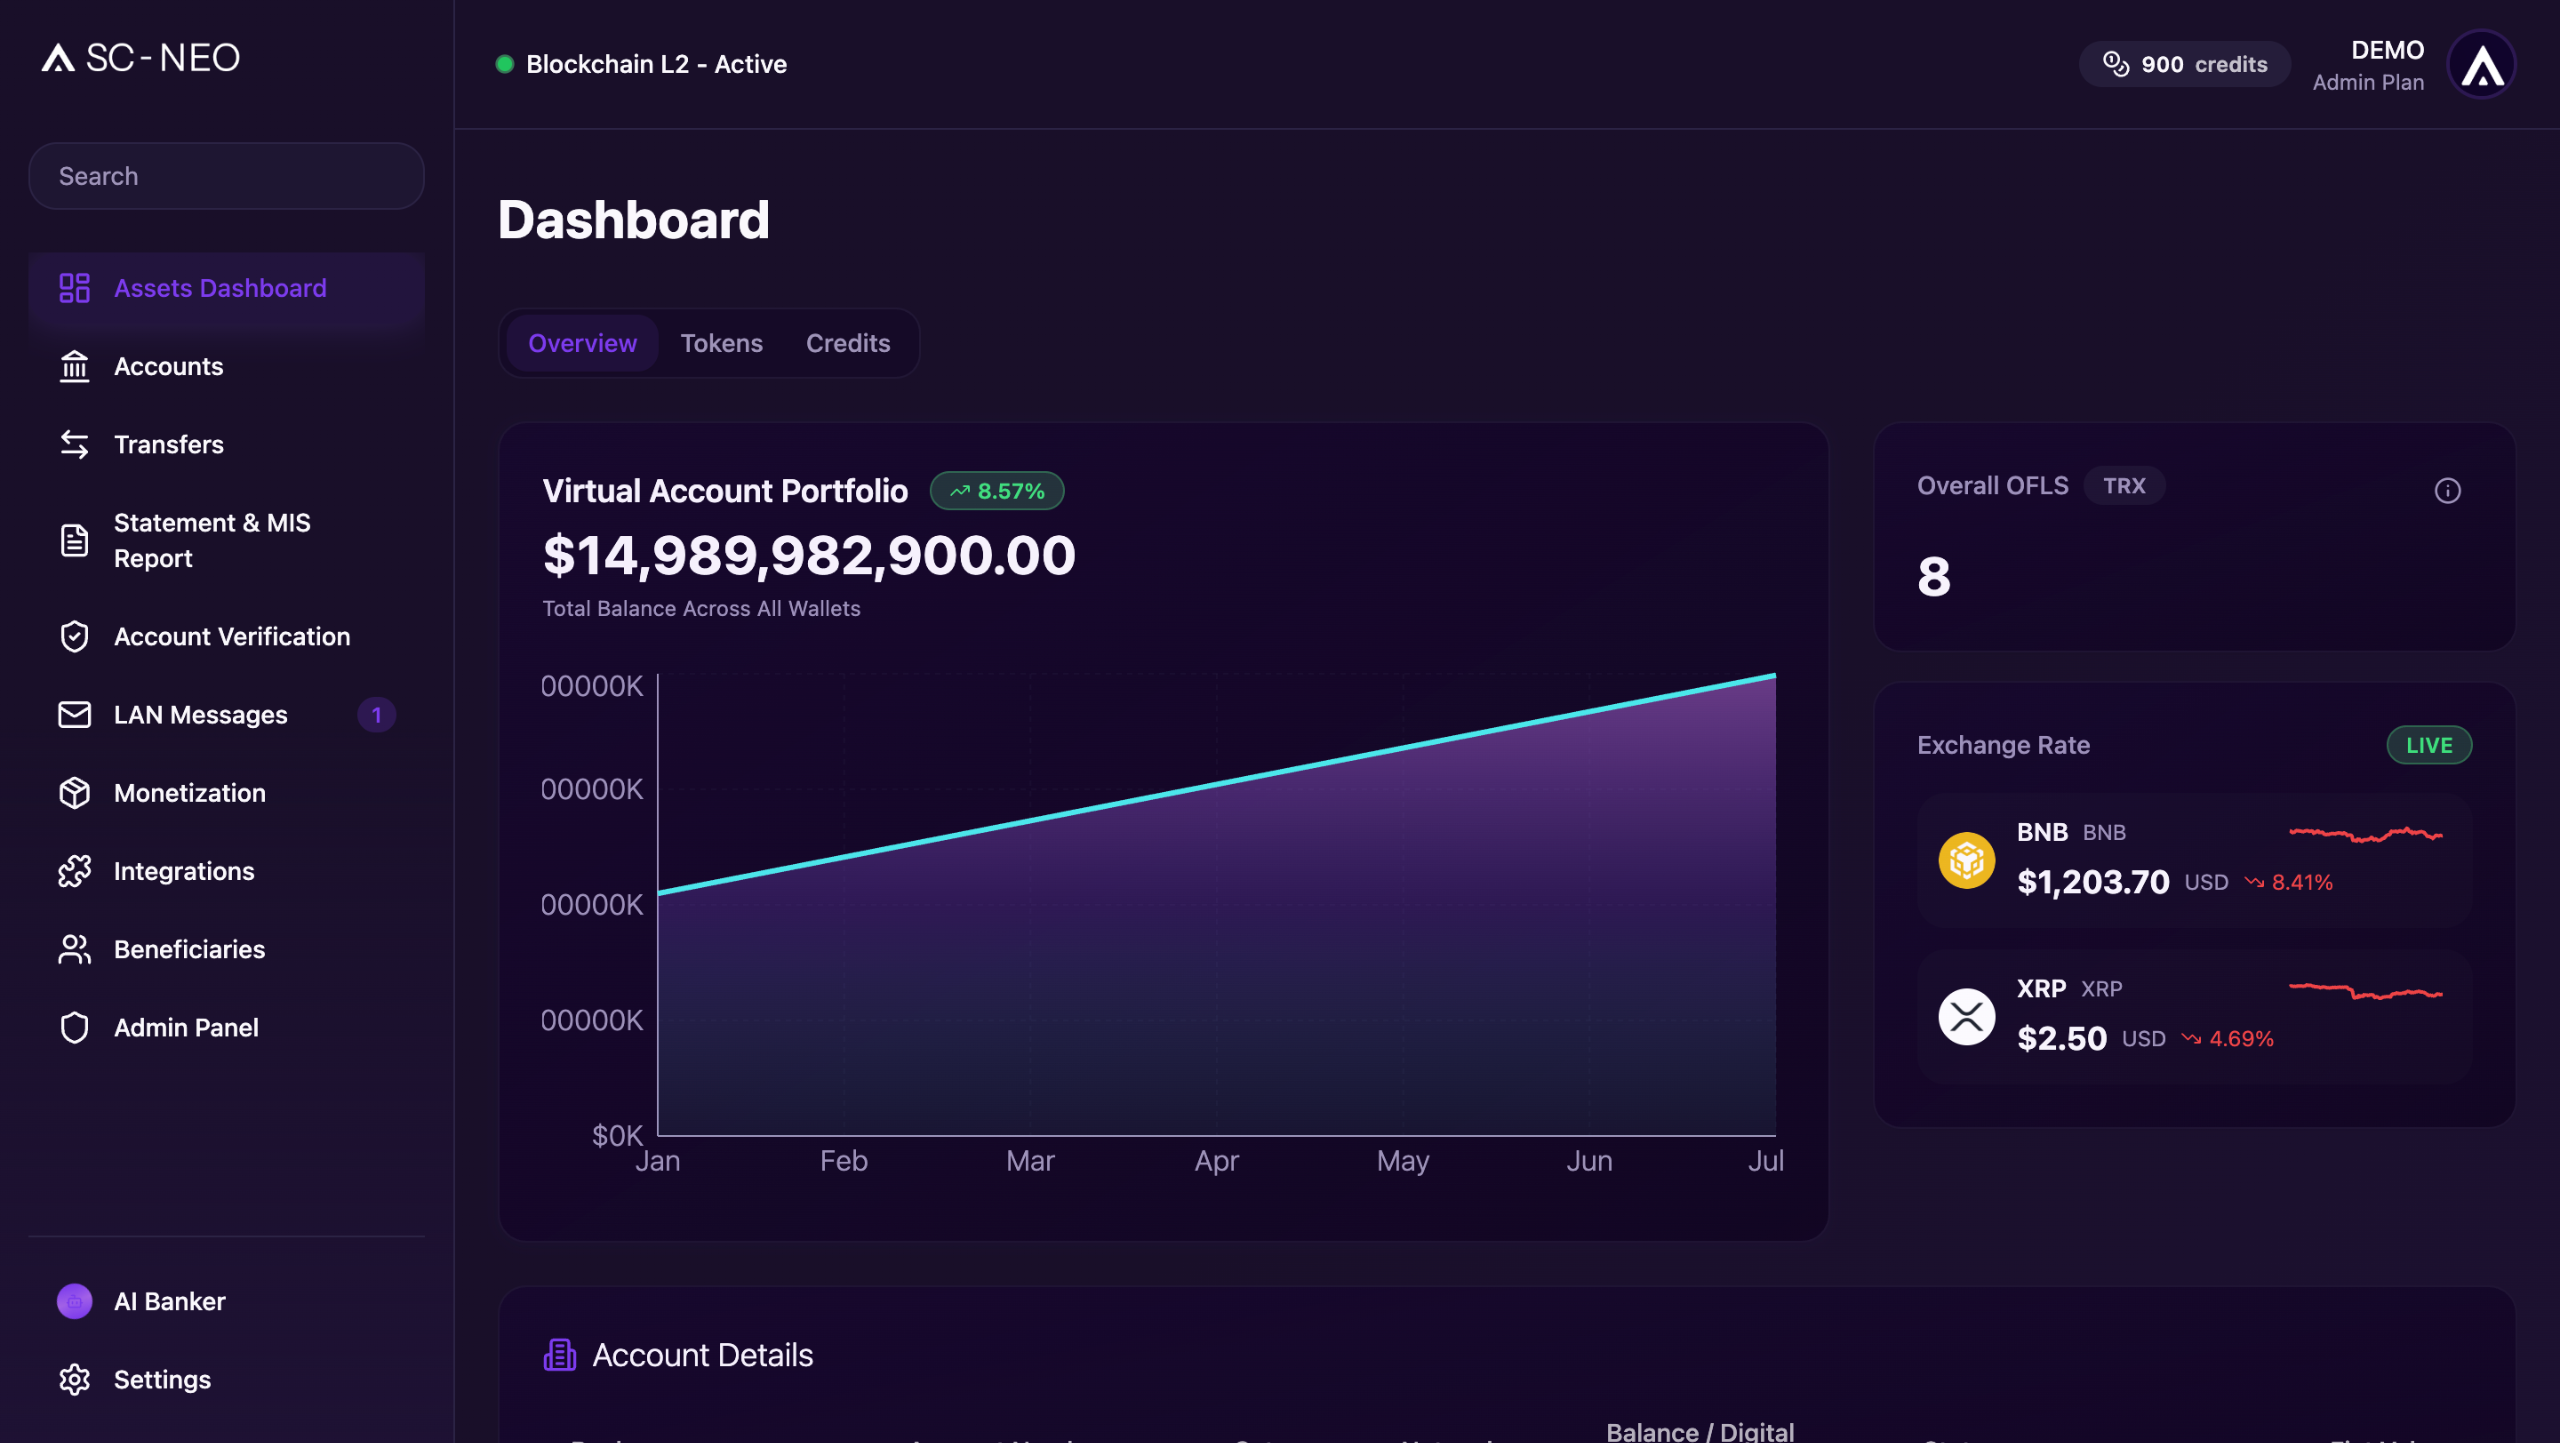2560x1443 pixels.
Task: Click the Assets Dashboard grid icon
Action: click(74, 288)
